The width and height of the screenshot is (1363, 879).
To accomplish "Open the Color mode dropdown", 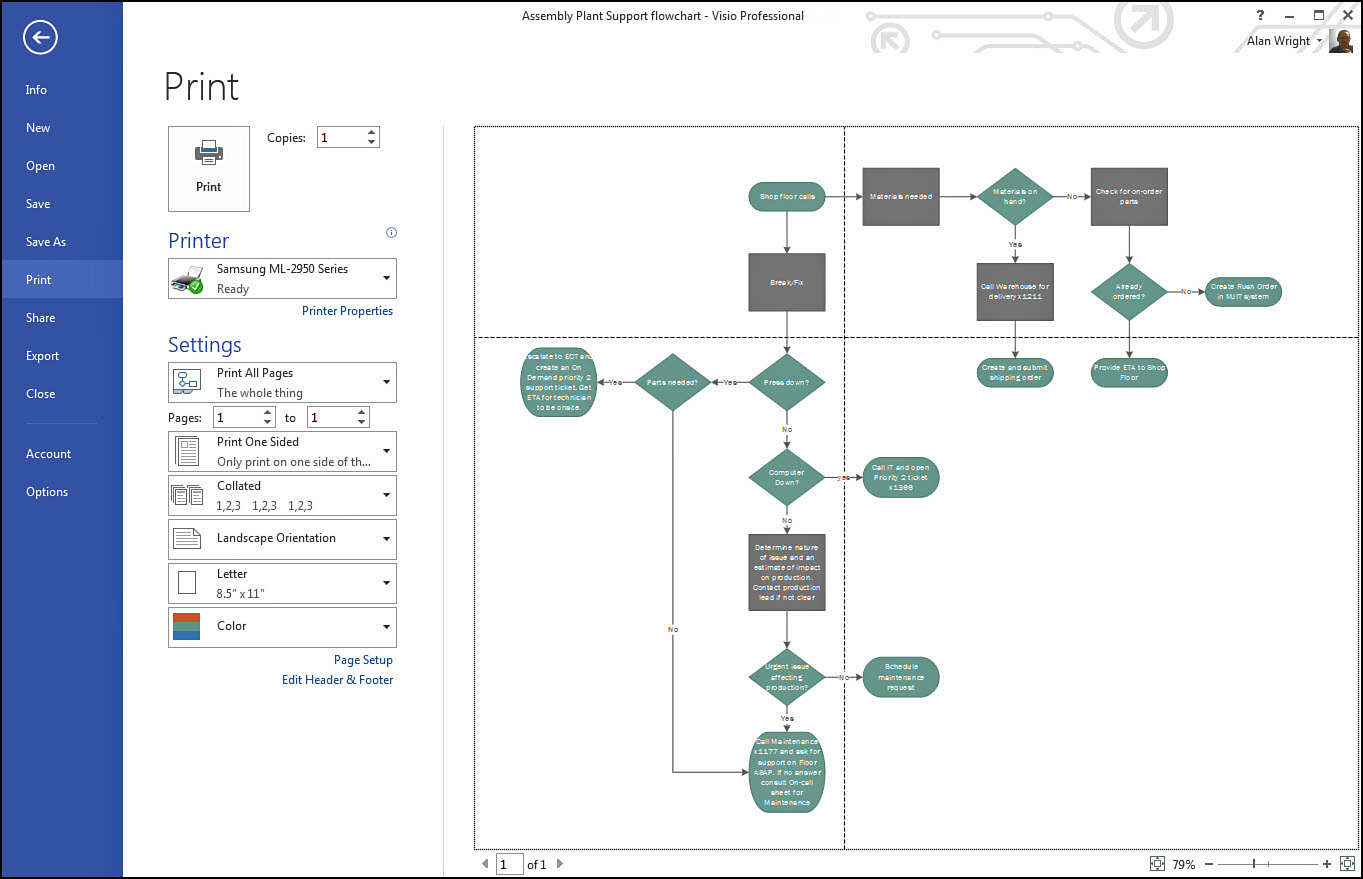I will tap(282, 627).
